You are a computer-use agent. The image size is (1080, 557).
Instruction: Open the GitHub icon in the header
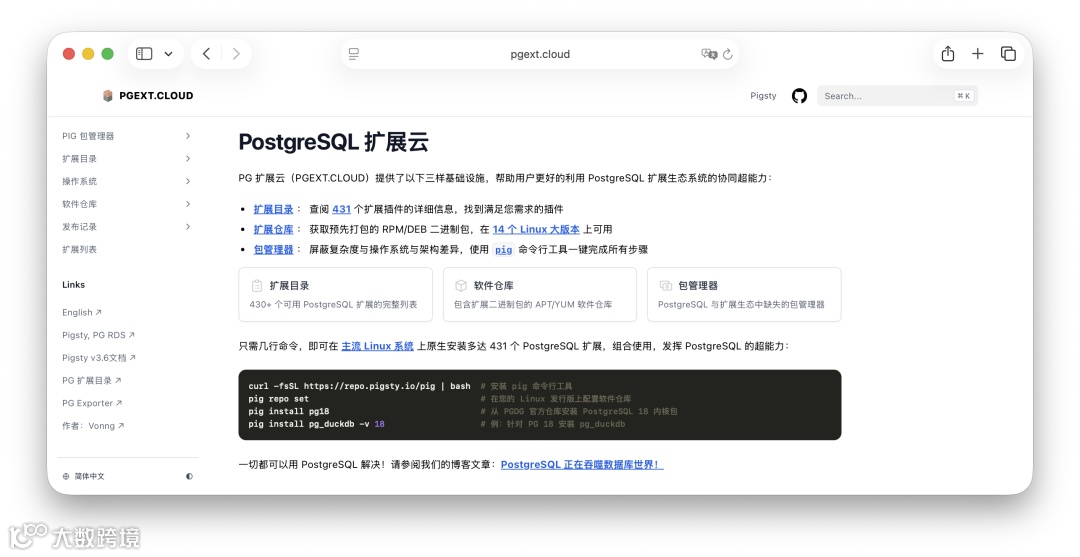(x=799, y=96)
